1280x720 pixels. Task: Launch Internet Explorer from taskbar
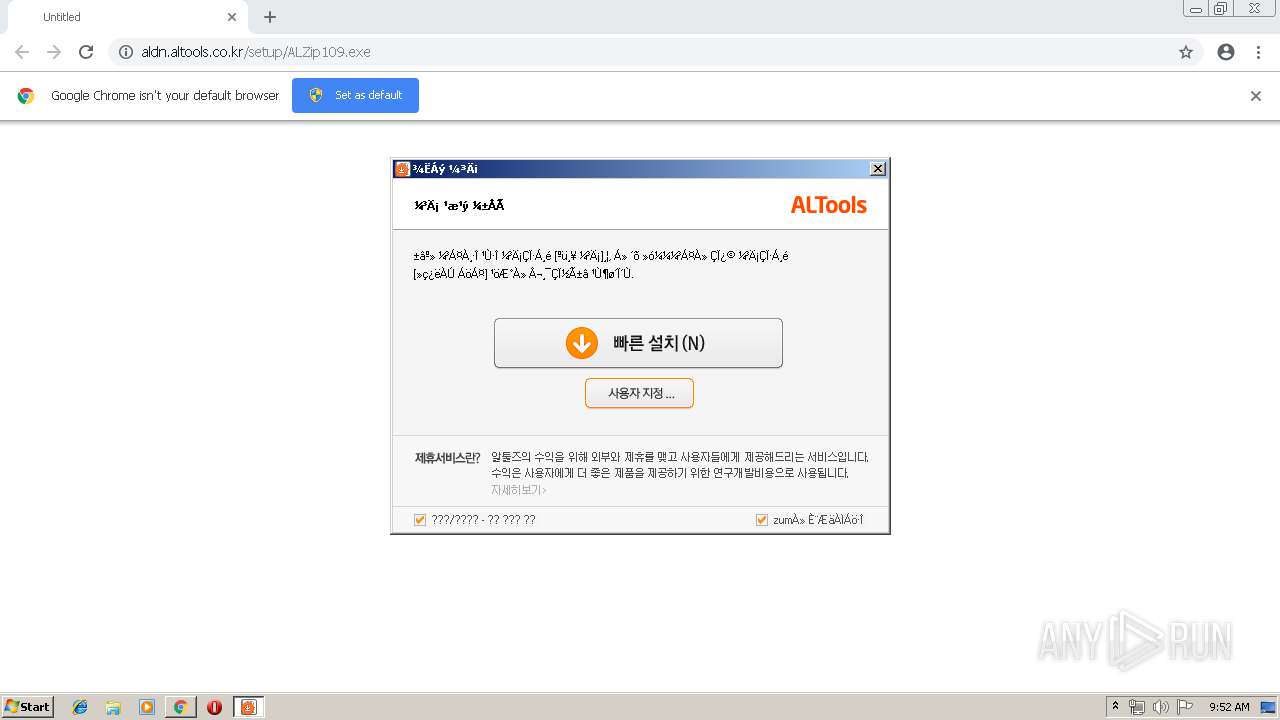point(80,707)
